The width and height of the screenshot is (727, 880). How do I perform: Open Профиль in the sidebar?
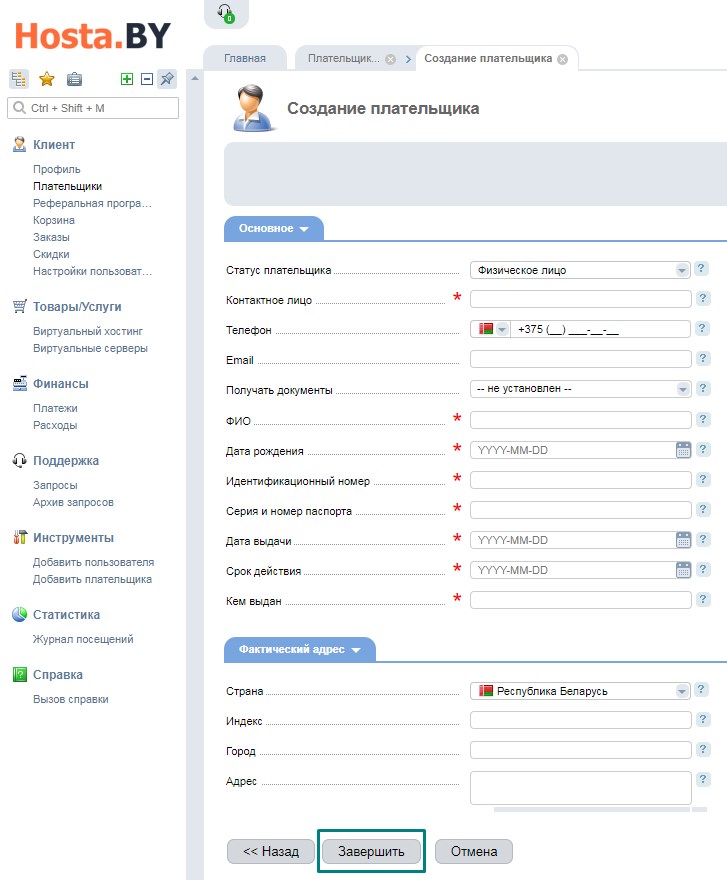(57, 169)
